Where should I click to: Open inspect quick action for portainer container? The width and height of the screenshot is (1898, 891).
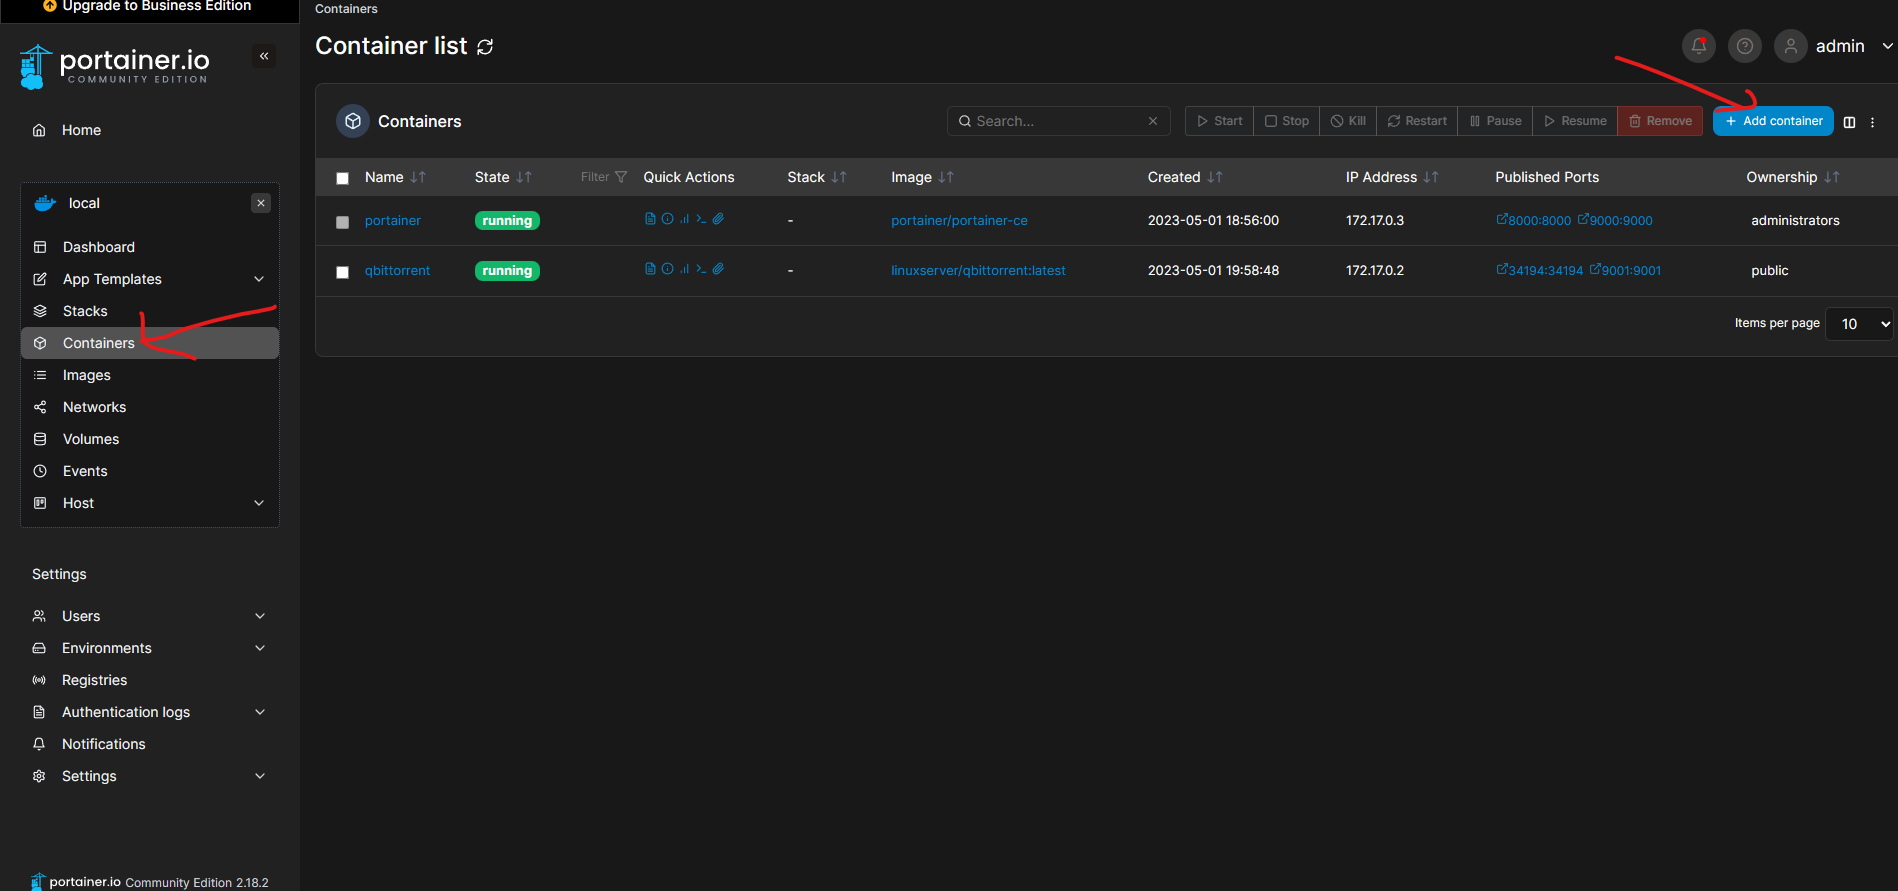click(667, 219)
